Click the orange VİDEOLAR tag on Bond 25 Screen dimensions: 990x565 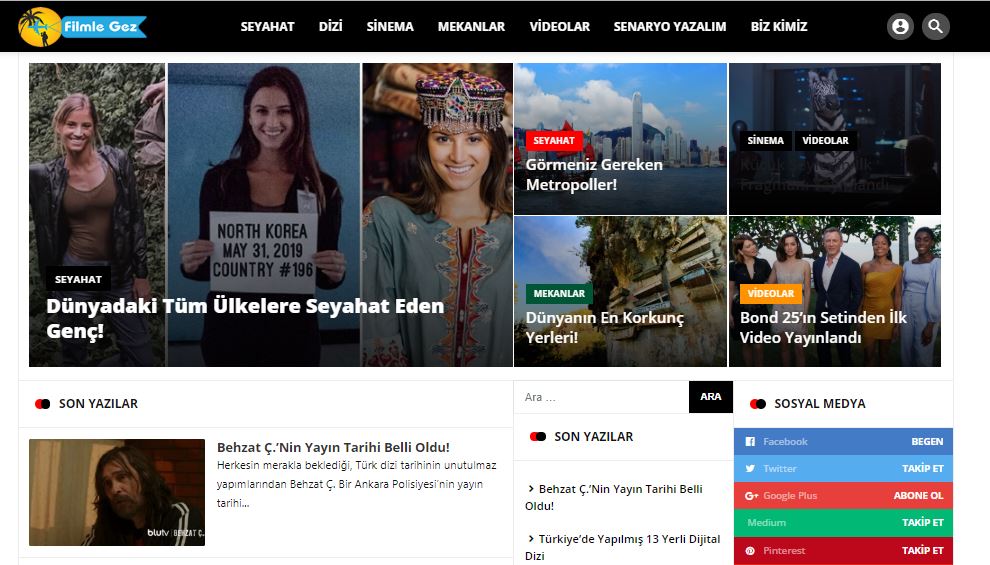(770, 294)
